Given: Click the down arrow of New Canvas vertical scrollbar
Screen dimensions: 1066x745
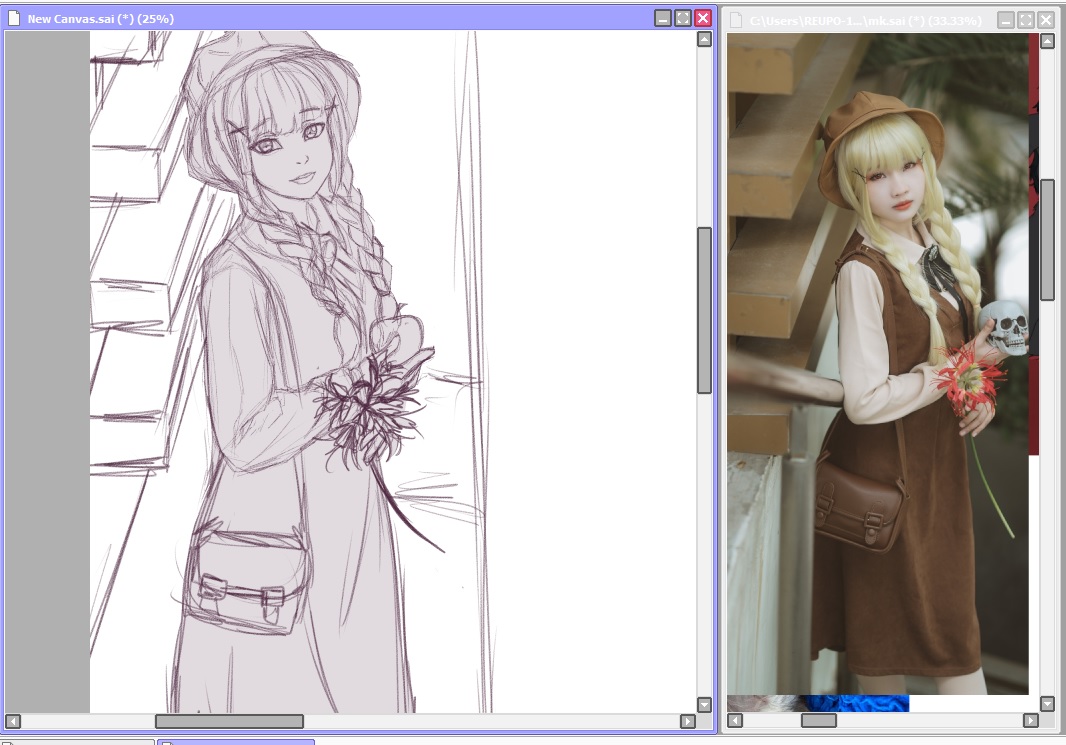Looking at the screenshot, I should pyautogui.click(x=704, y=705).
